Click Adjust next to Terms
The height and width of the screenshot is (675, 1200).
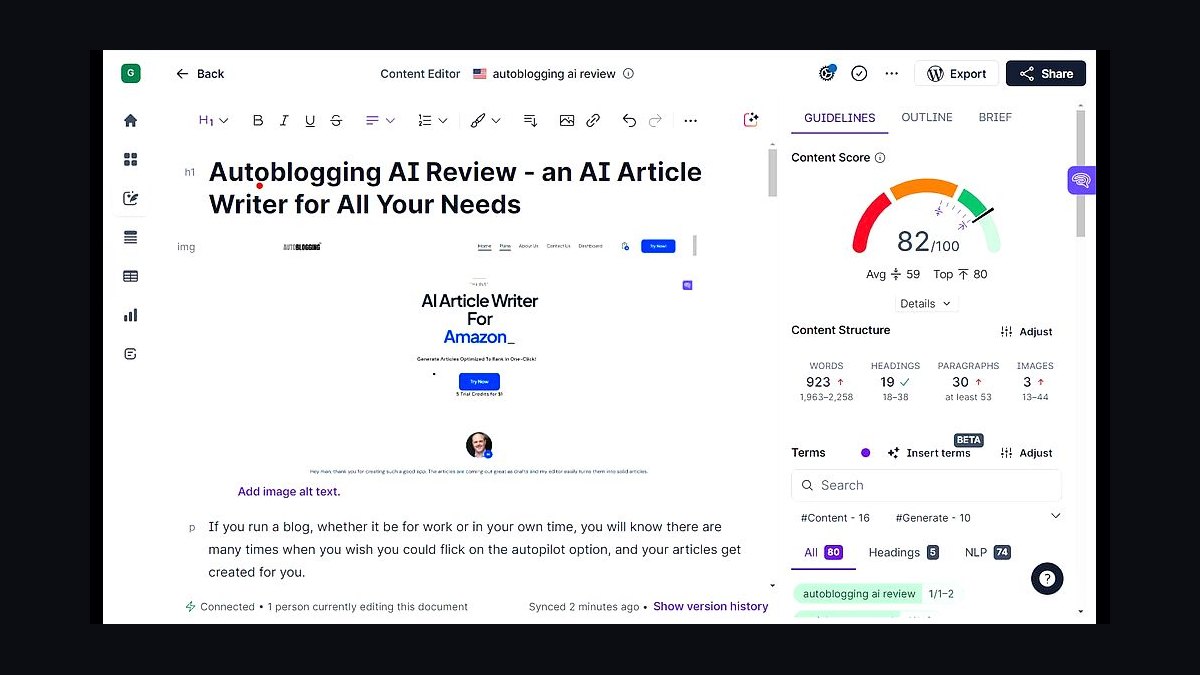pyautogui.click(x=1026, y=453)
